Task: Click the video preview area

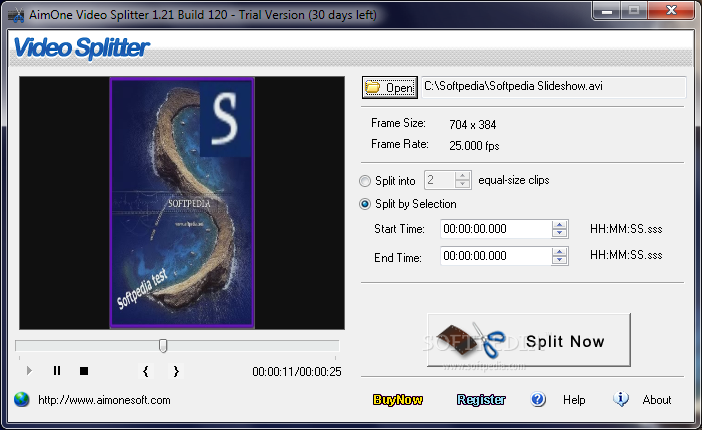Action: tap(182, 203)
